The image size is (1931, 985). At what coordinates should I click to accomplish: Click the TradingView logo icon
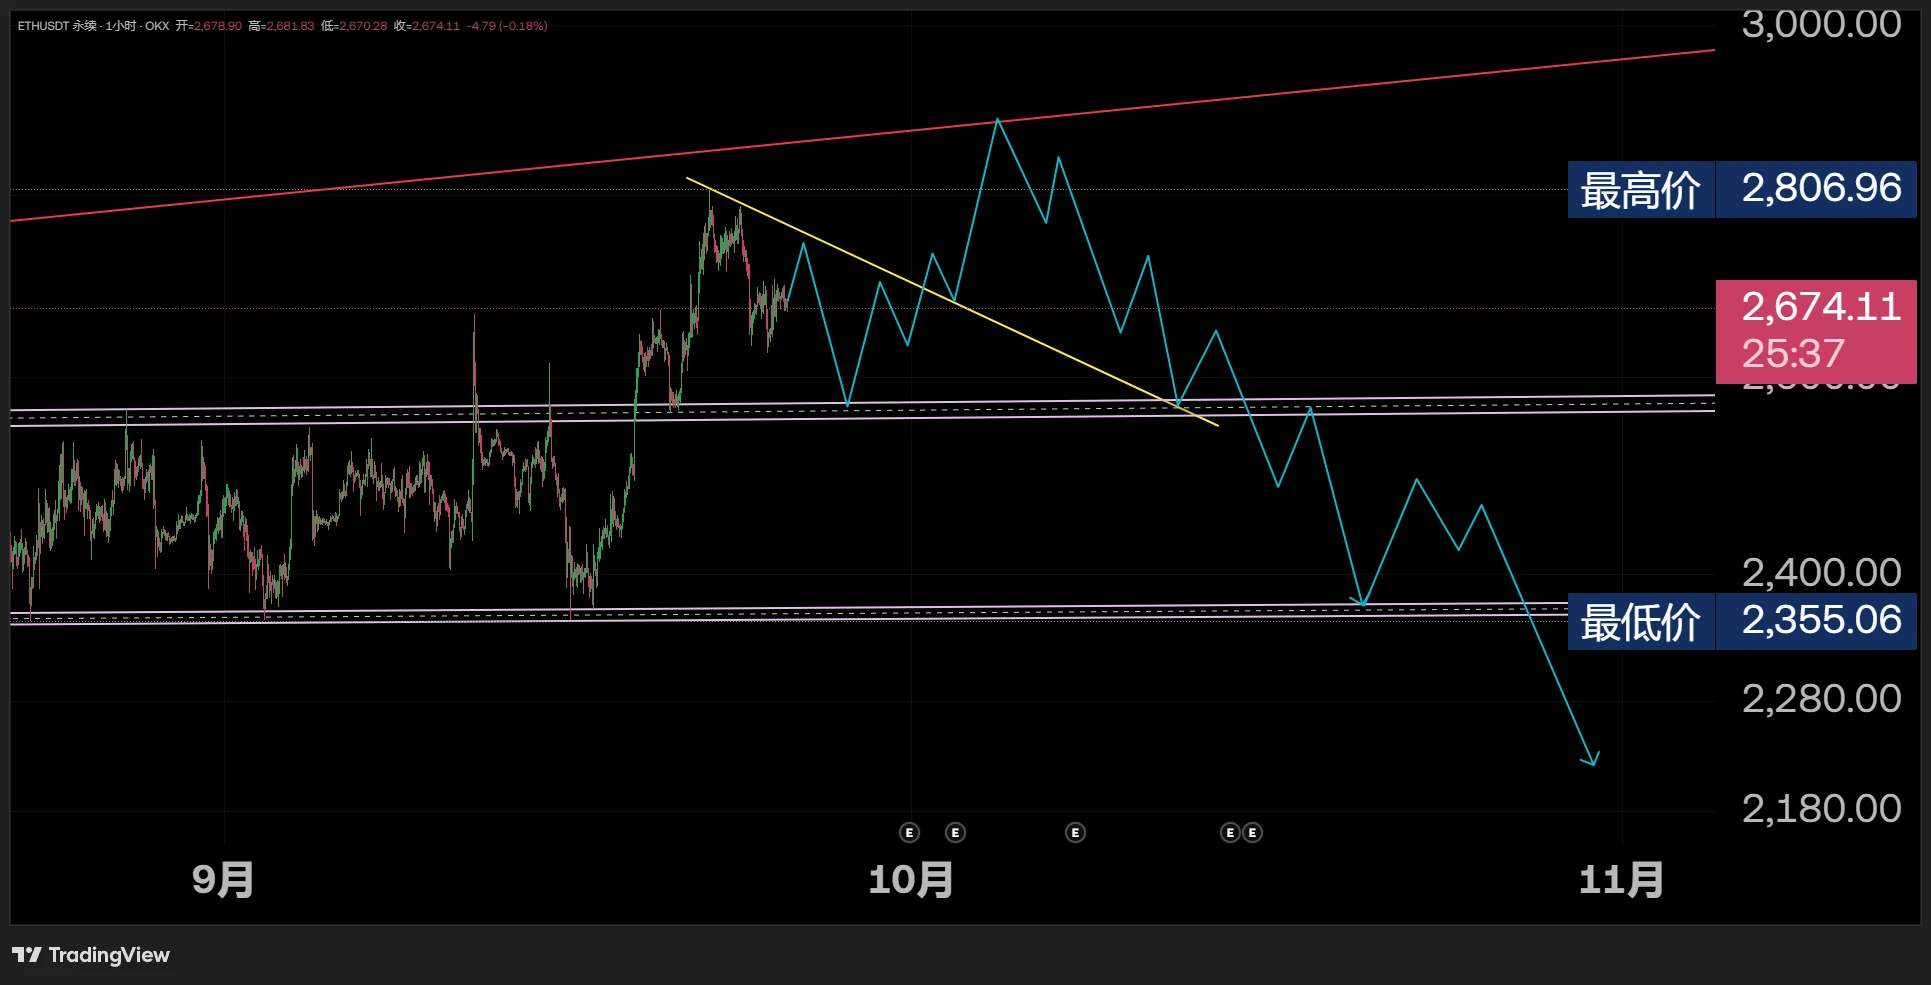[27, 955]
